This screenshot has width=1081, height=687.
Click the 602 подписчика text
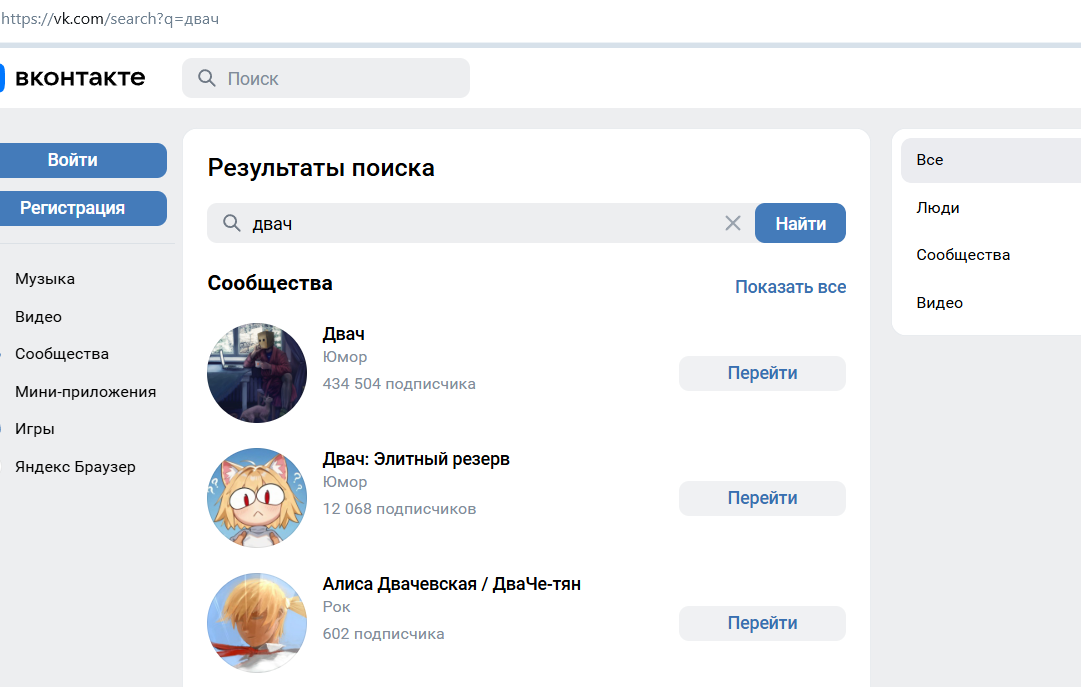coord(383,633)
